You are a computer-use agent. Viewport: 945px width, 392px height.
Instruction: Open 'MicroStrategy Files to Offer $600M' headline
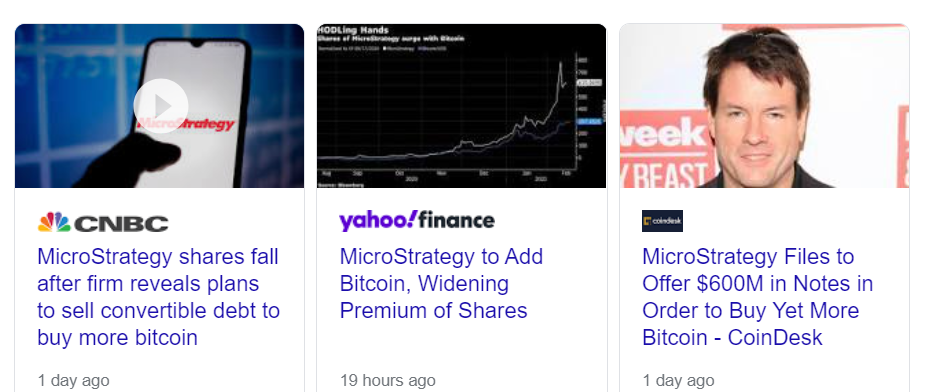(758, 297)
